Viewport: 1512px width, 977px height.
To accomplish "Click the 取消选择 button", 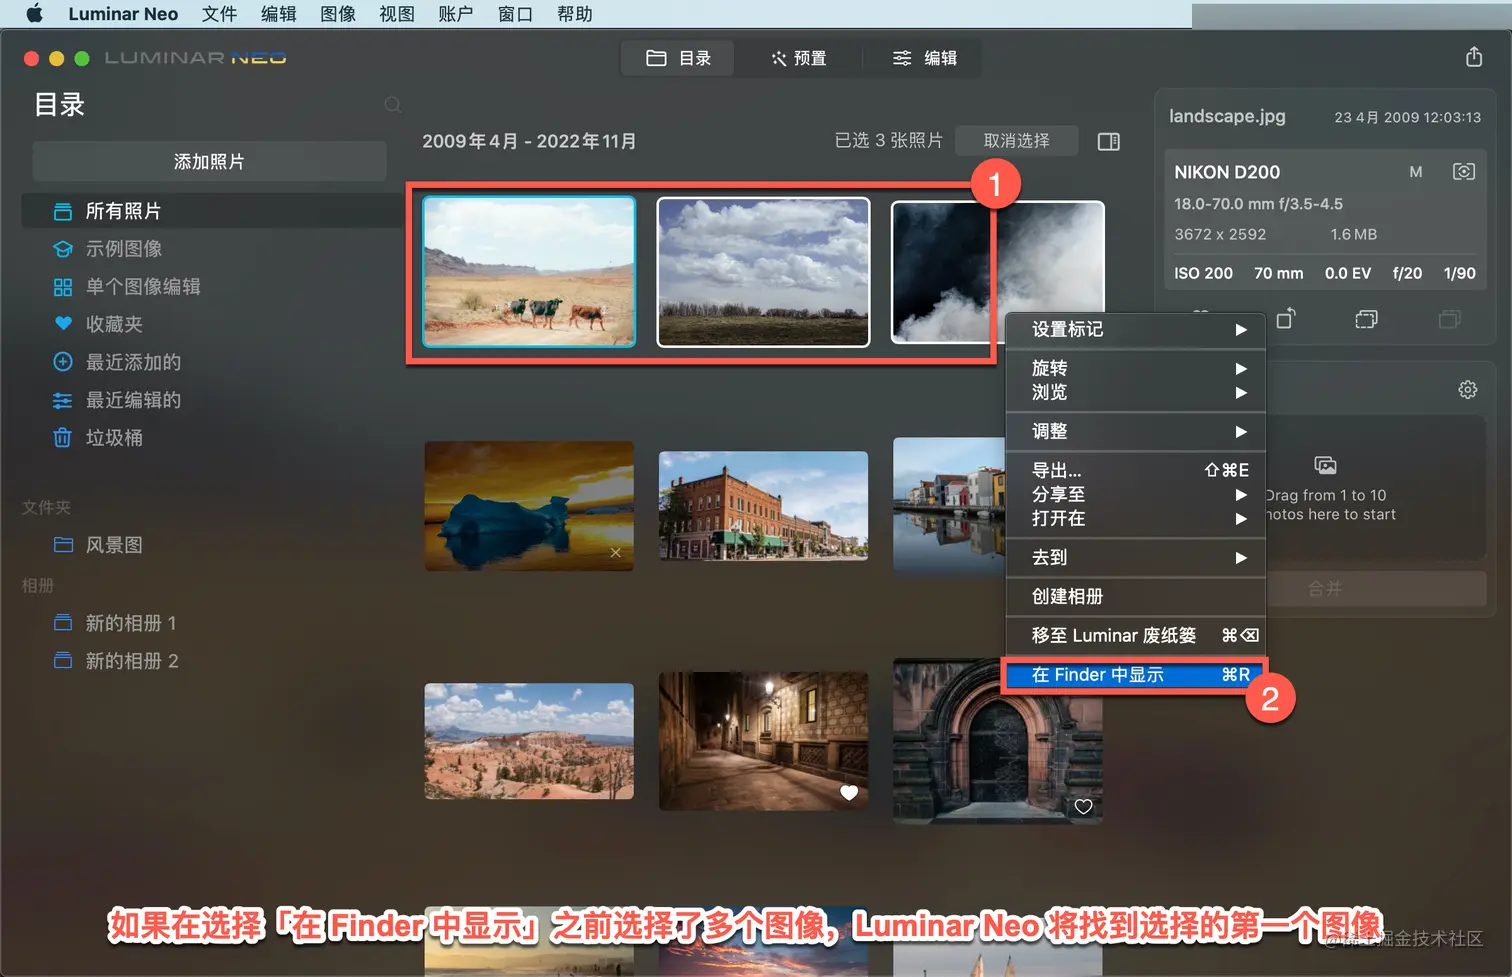I will [x=1016, y=141].
